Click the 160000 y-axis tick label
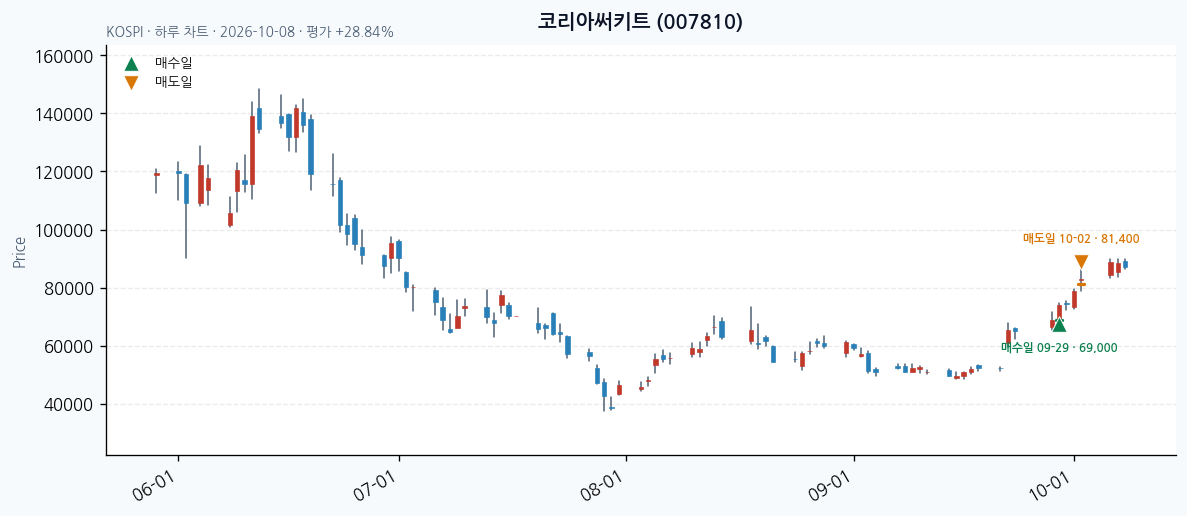The image size is (1187, 516). pyautogui.click(x=65, y=56)
